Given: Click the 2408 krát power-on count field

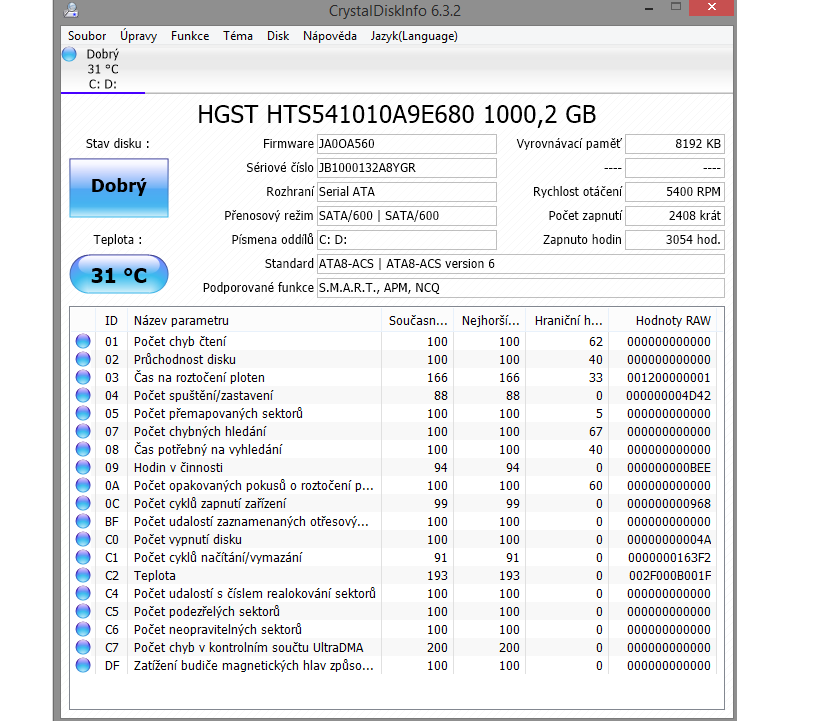Looking at the screenshot, I should 675,216.
